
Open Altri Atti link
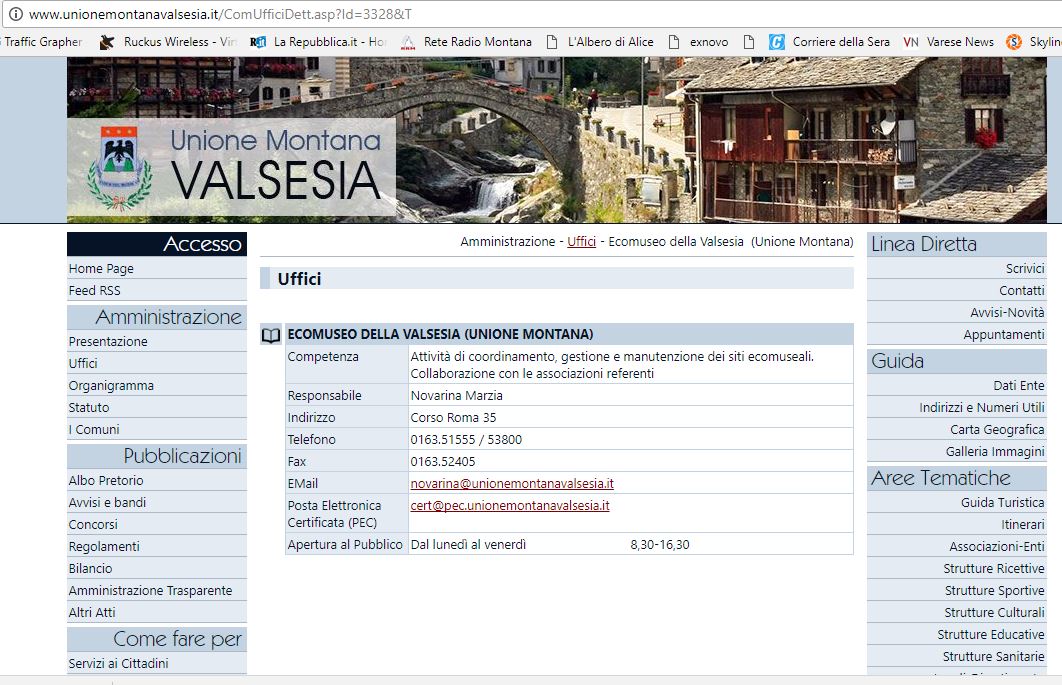click(92, 613)
